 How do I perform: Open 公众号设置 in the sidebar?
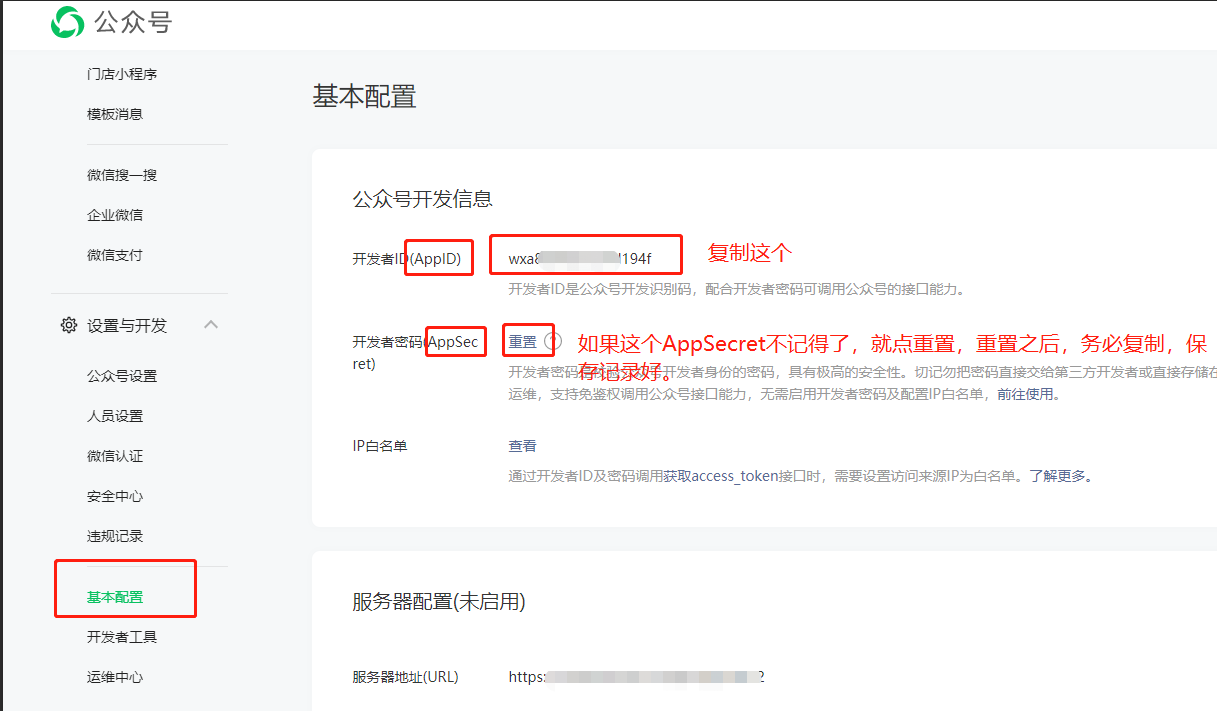122,376
